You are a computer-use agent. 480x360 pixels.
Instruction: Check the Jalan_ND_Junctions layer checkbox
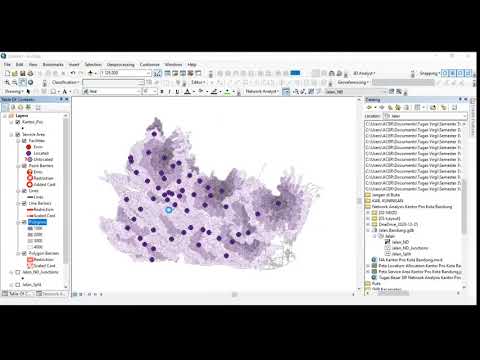coord(18,272)
